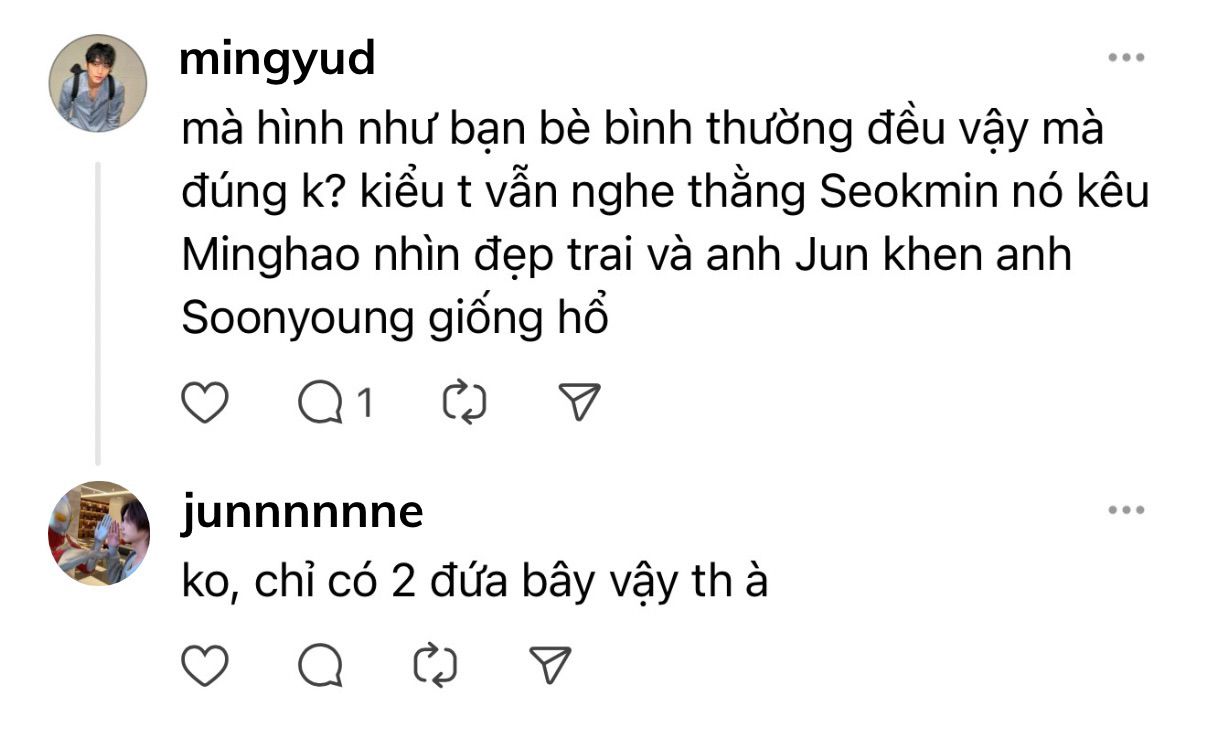
Task: Reply to junnnnnne's comment
Action: [322, 665]
